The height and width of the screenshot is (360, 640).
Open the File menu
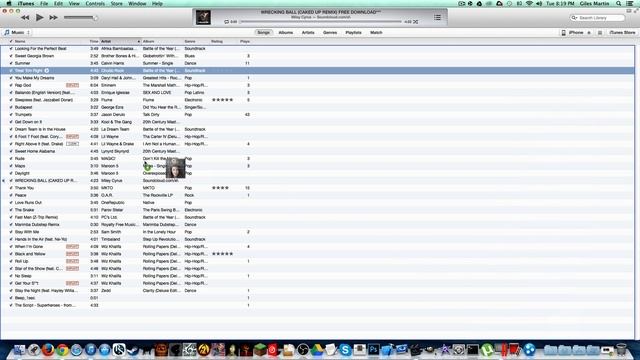[44, 3]
